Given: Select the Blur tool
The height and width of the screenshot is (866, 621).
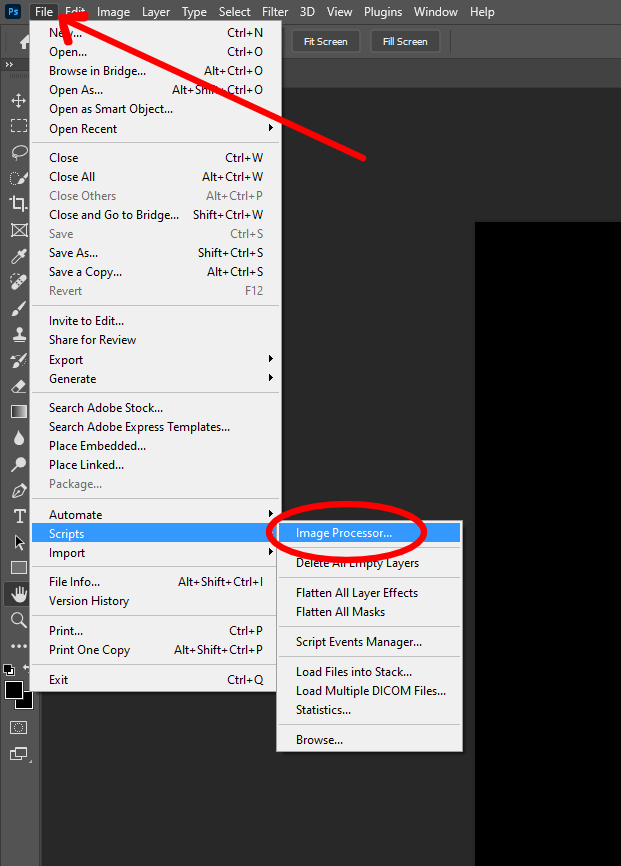Looking at the screenshot, I should (19, 438).
